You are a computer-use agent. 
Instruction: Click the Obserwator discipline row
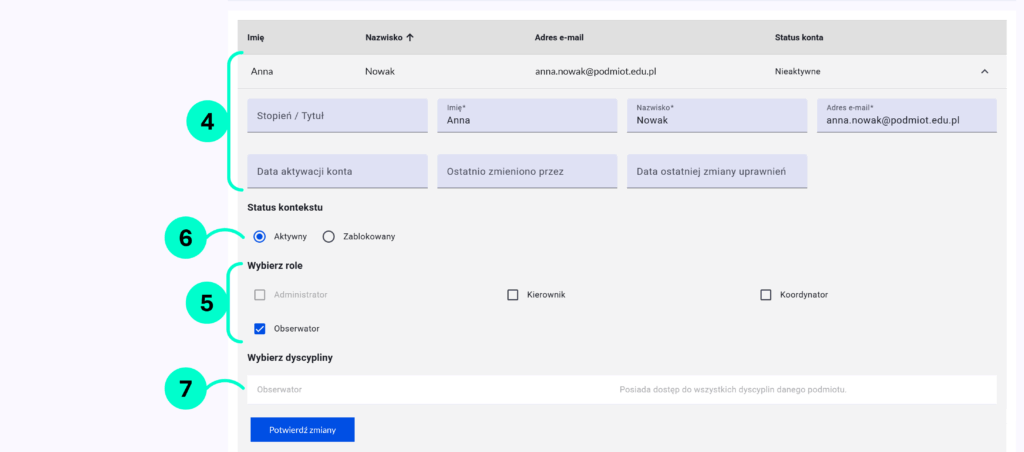(x=621, y=389)
